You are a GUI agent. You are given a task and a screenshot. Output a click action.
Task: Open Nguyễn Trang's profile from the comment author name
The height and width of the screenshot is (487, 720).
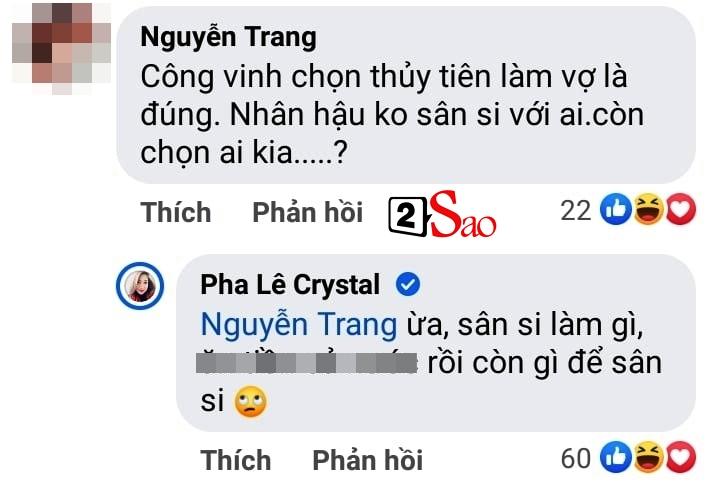click(x=229, y=37)
